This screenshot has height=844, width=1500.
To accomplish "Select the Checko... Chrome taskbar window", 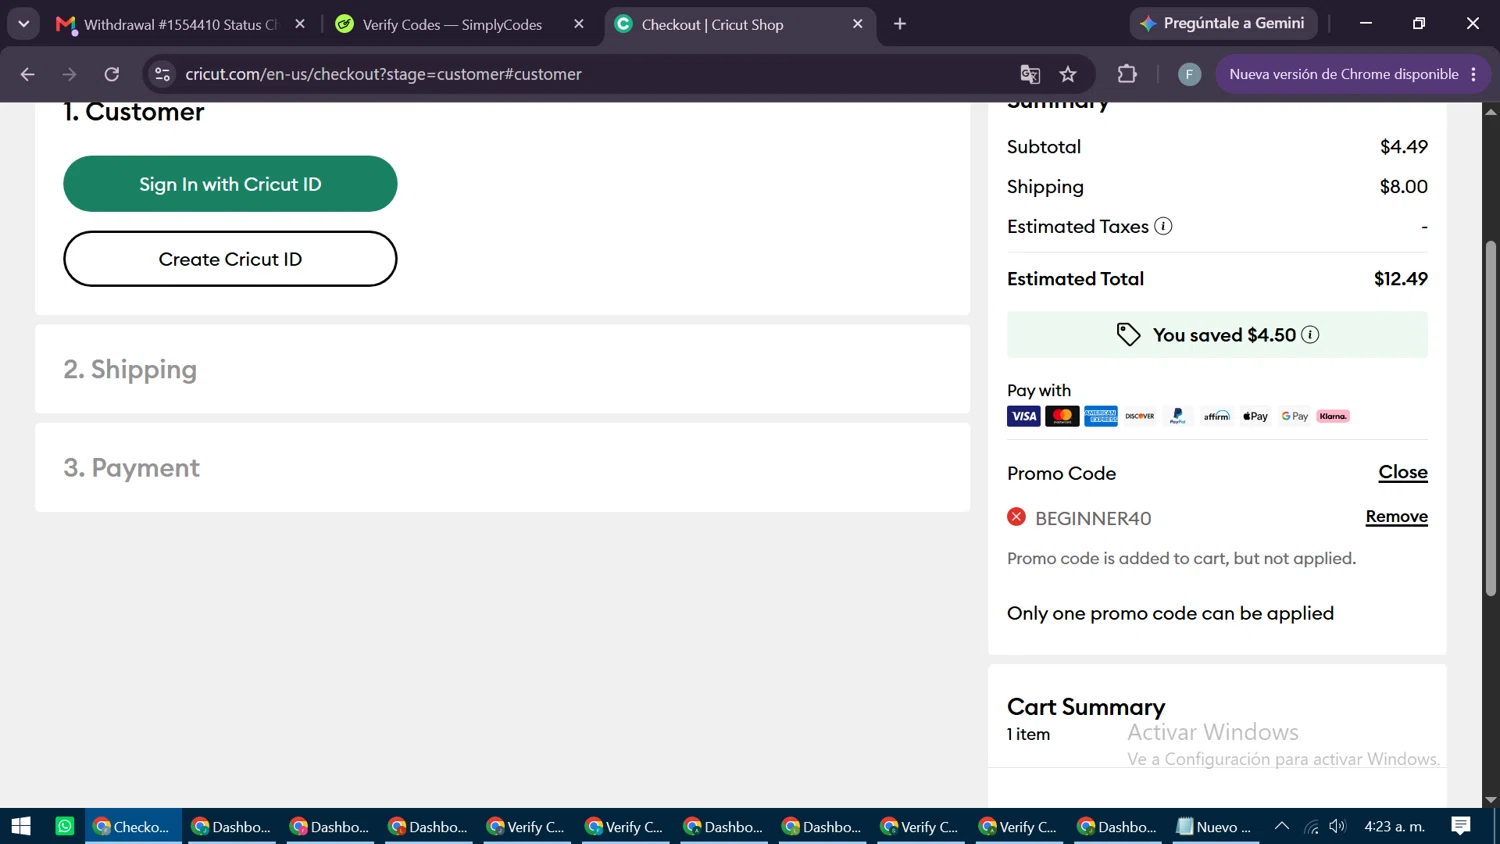I will [134, 826].
